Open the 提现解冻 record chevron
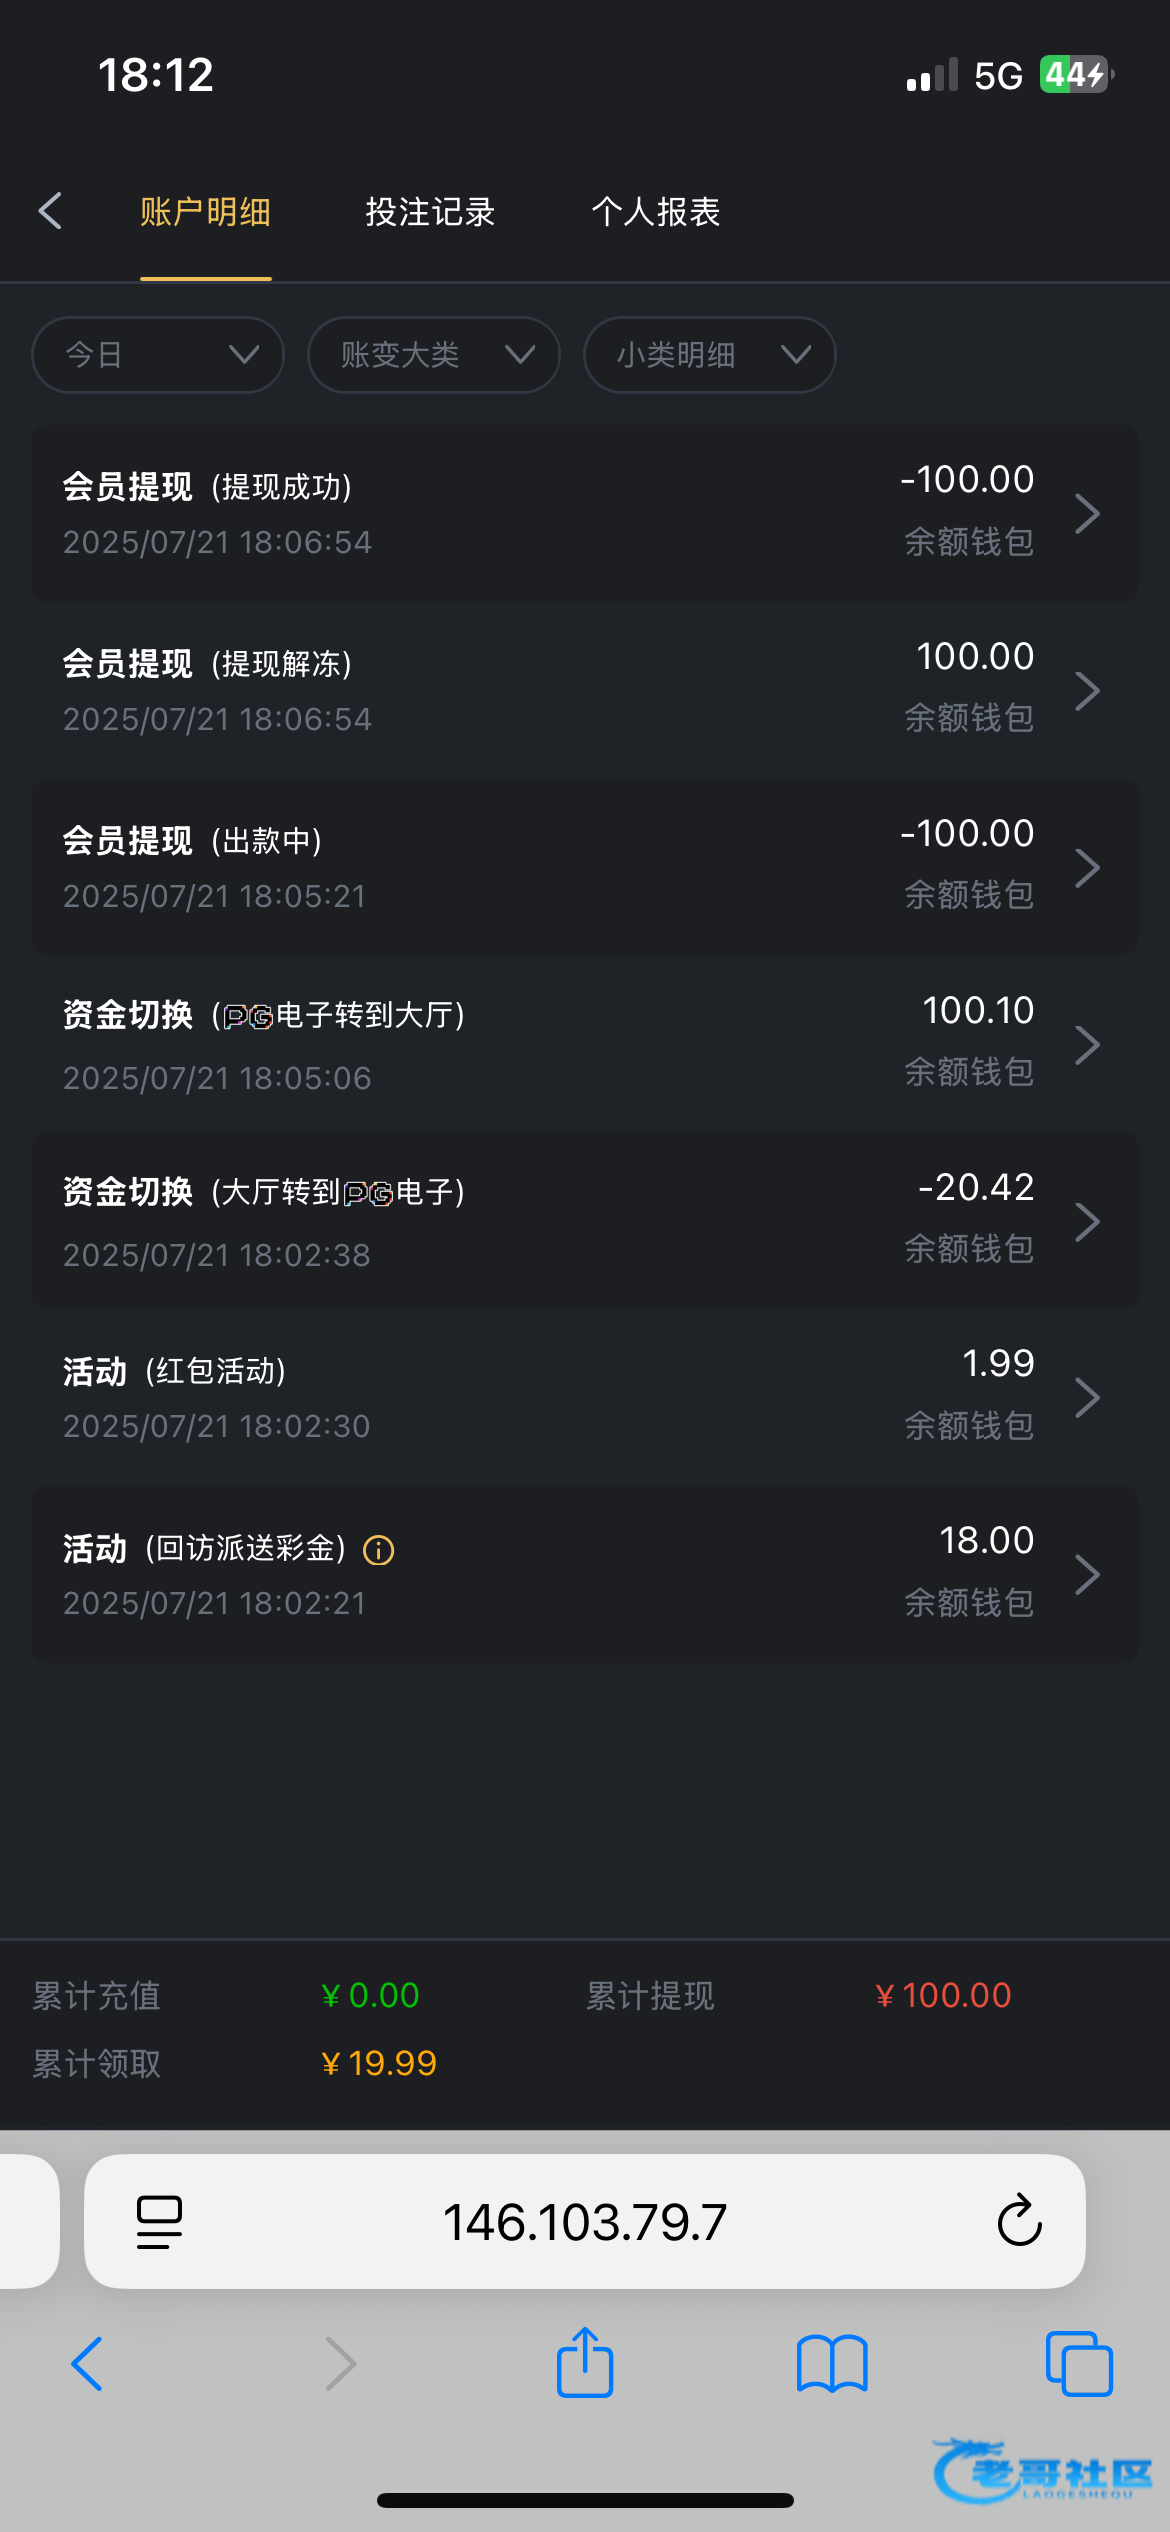Screen dimensions: 1170x2532 point(1087,690)
